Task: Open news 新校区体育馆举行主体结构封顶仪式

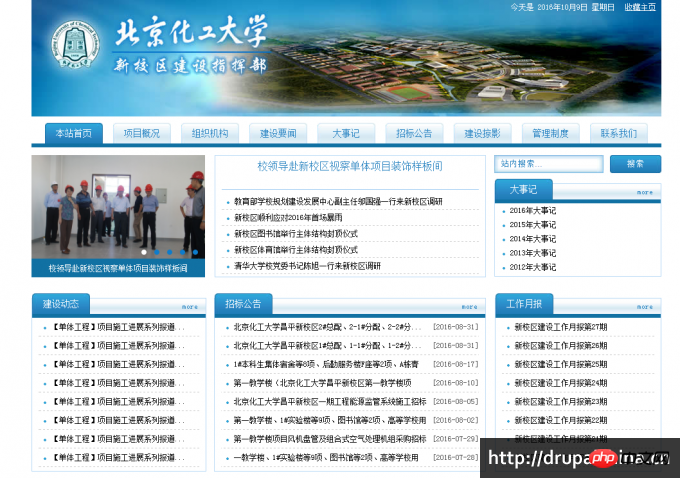Action: click(x=296, y=250)
